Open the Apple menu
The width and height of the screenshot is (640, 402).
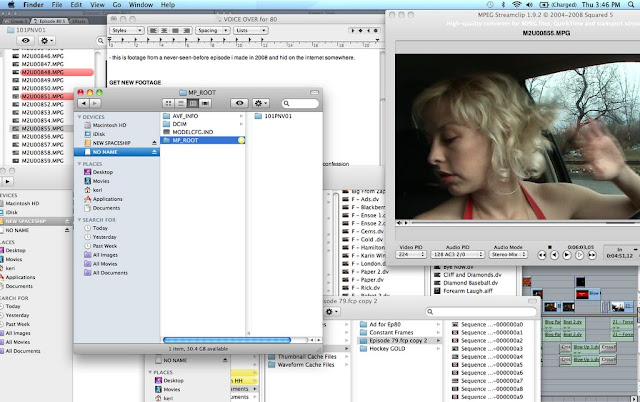click(x=11, y=4)
